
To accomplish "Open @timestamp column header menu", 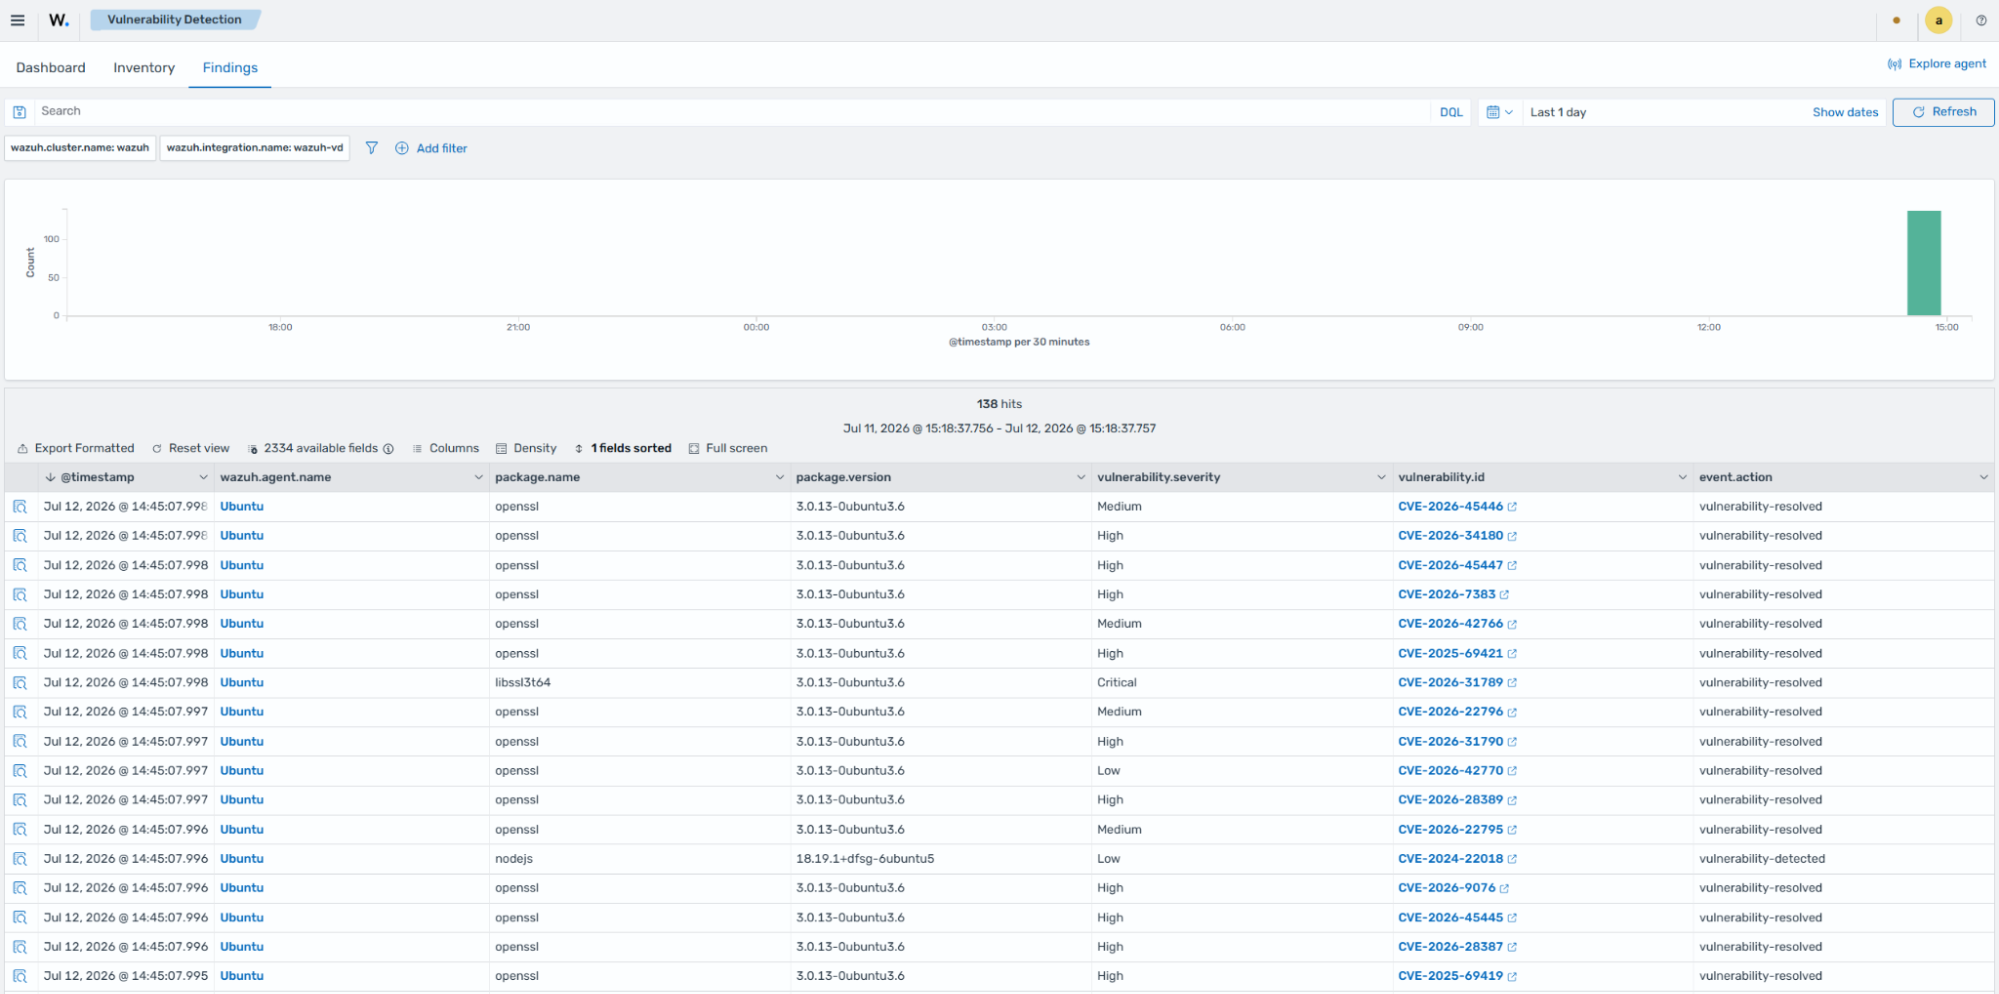I will click(x=203, y=478).
